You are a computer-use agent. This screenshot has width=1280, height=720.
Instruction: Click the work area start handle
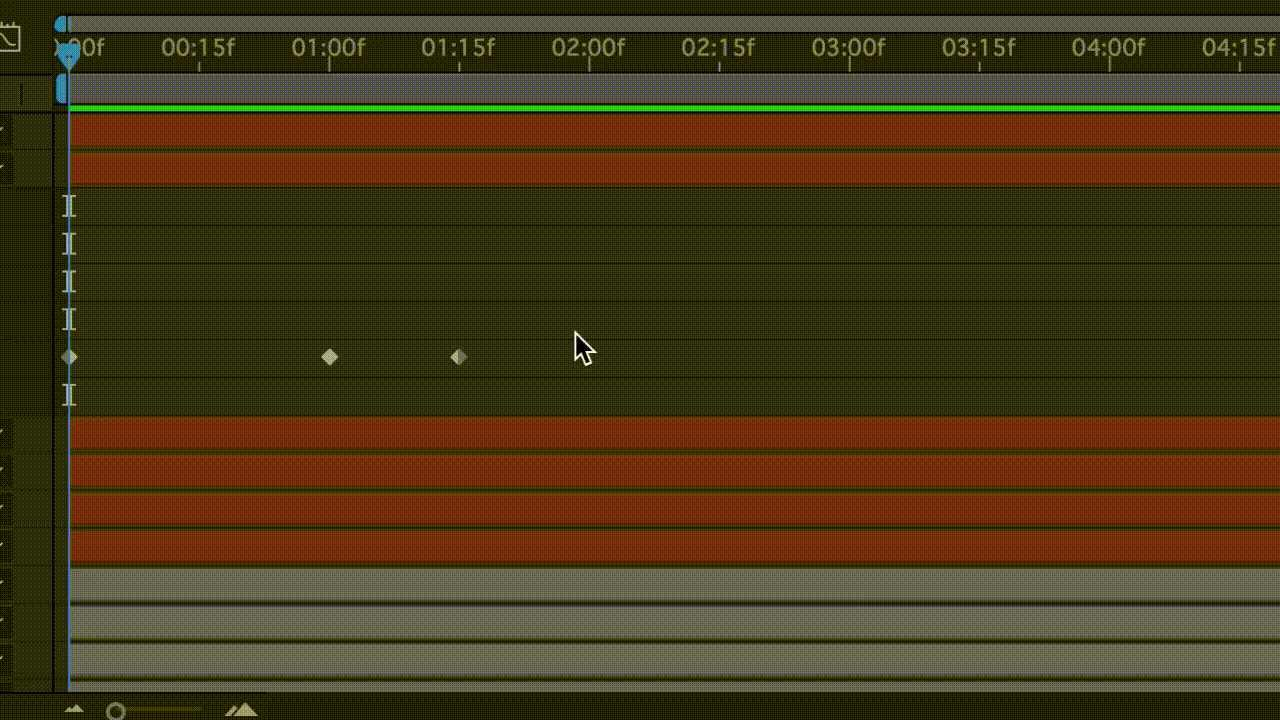[x=61, y=88]
